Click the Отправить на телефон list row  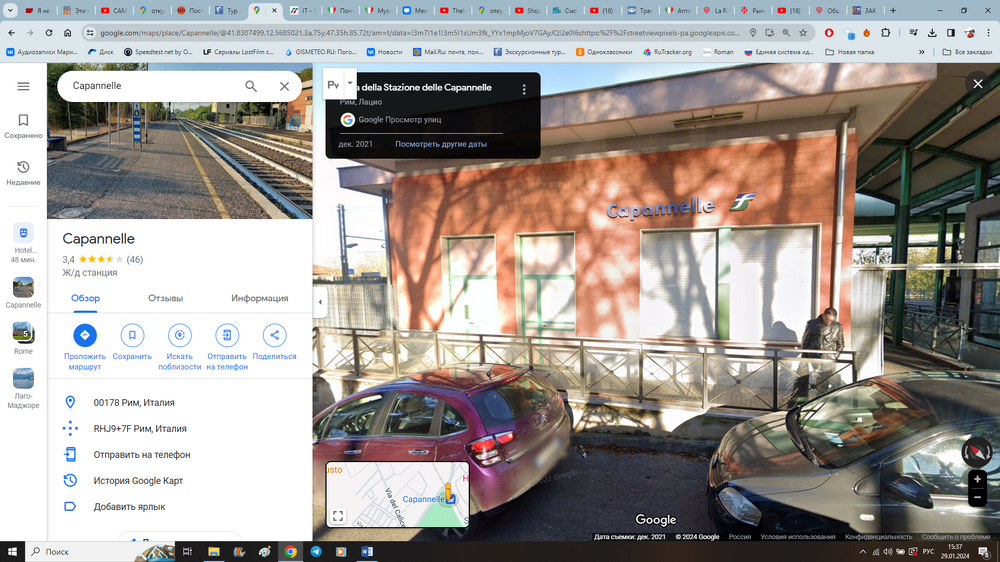click(180, 455)
